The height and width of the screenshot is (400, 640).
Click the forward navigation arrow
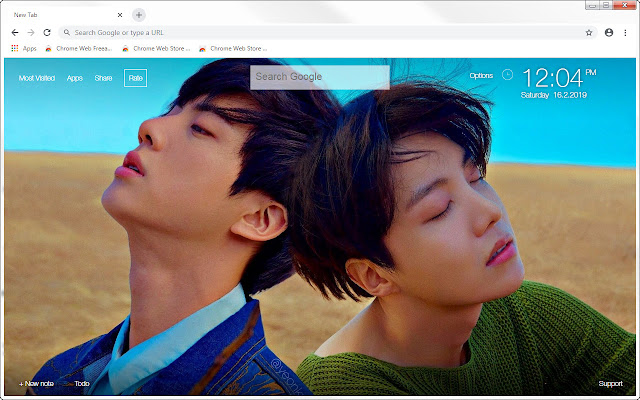point(31,33)
